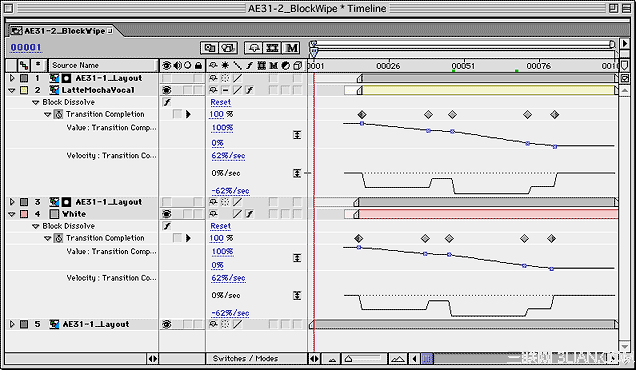This screenshot has width=636, height=370.
Task: Collapse Transition Completion under White layer
Action: 47,239
